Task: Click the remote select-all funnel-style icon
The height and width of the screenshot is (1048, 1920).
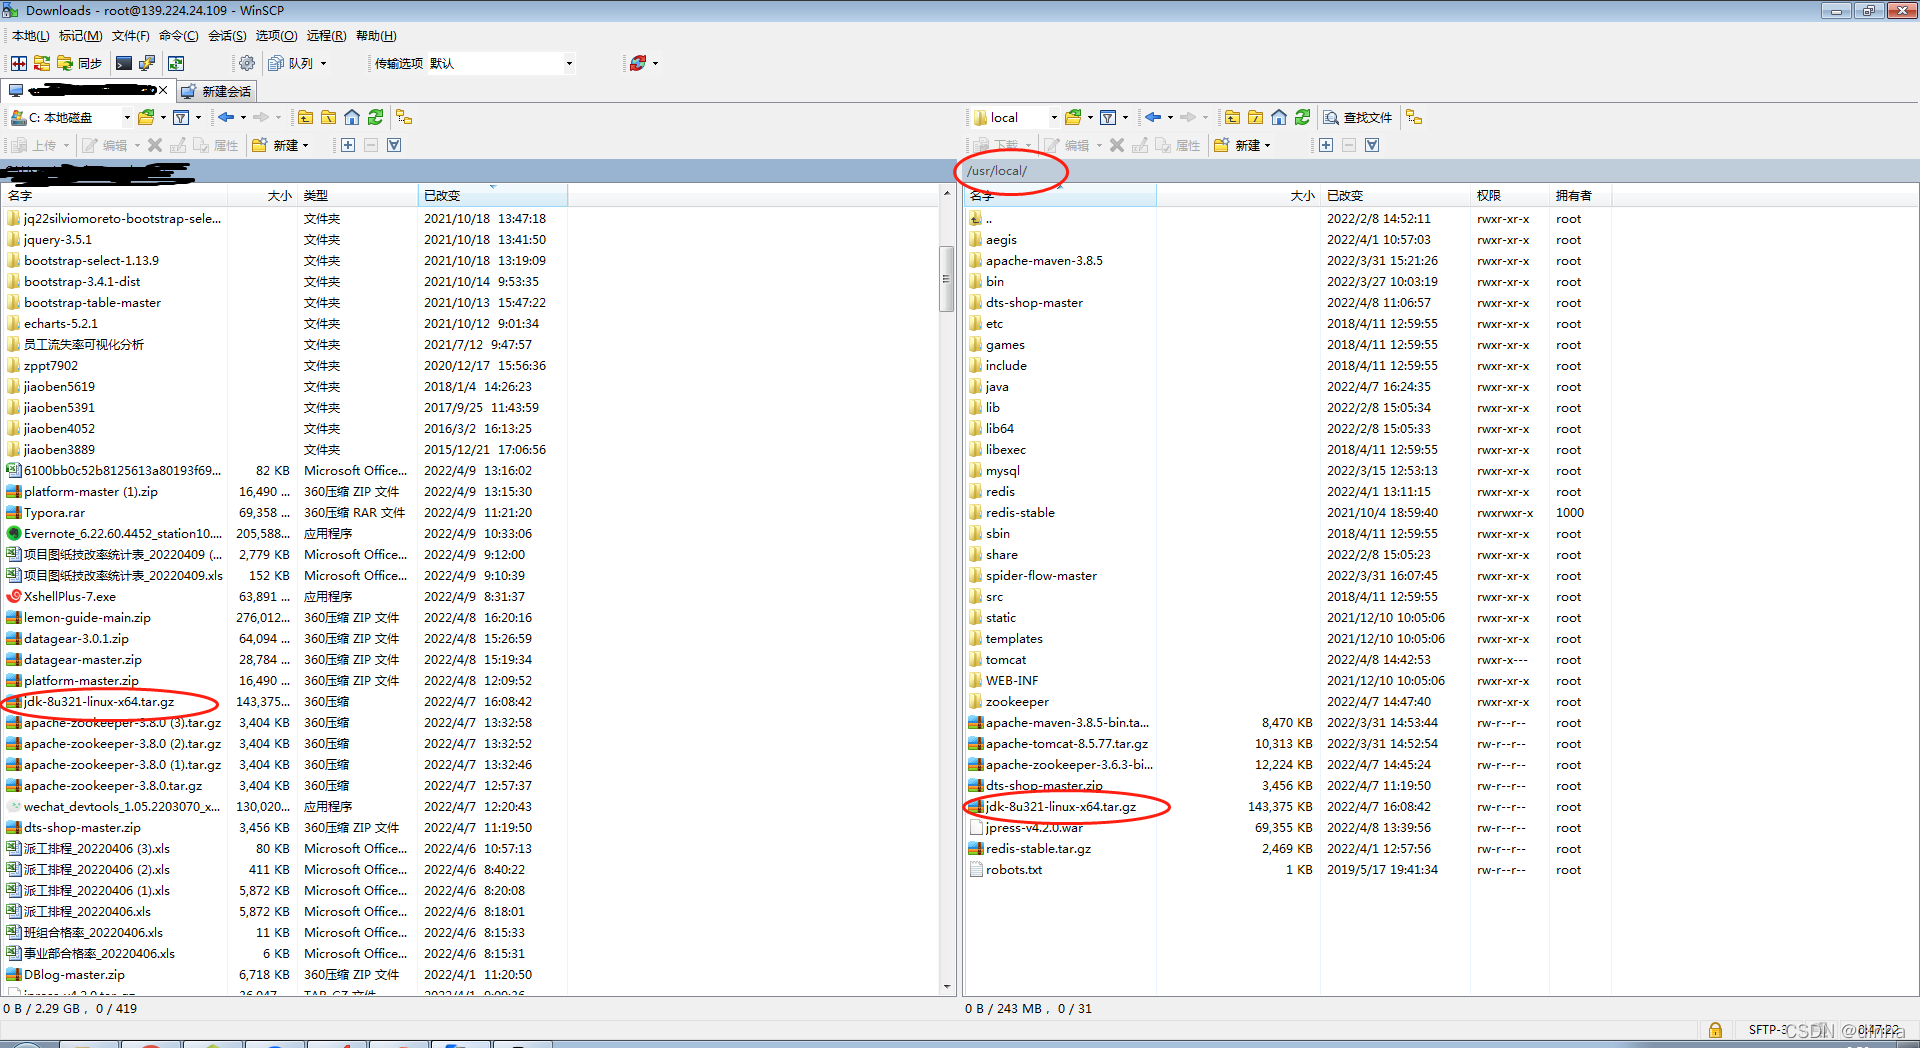Action: point(1372,145)
